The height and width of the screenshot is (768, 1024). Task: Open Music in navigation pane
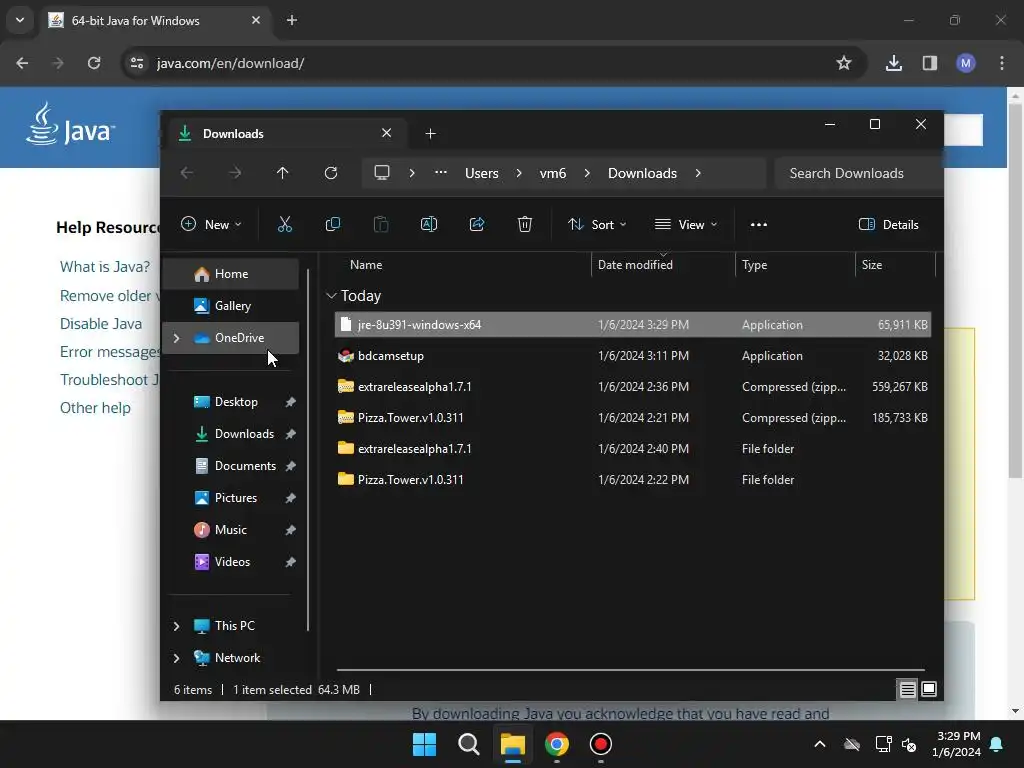point(231,530)
